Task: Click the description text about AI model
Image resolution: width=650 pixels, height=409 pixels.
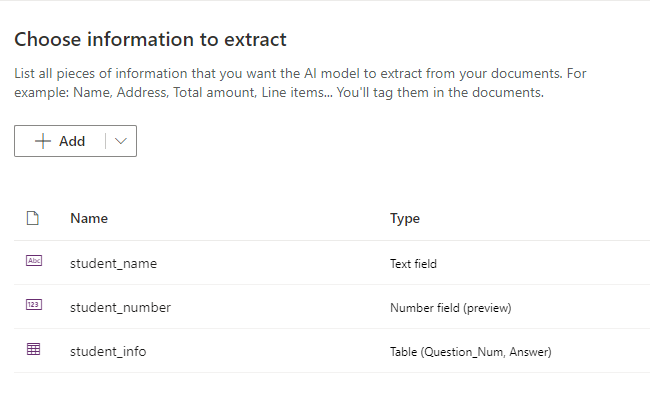Action: 300,83
